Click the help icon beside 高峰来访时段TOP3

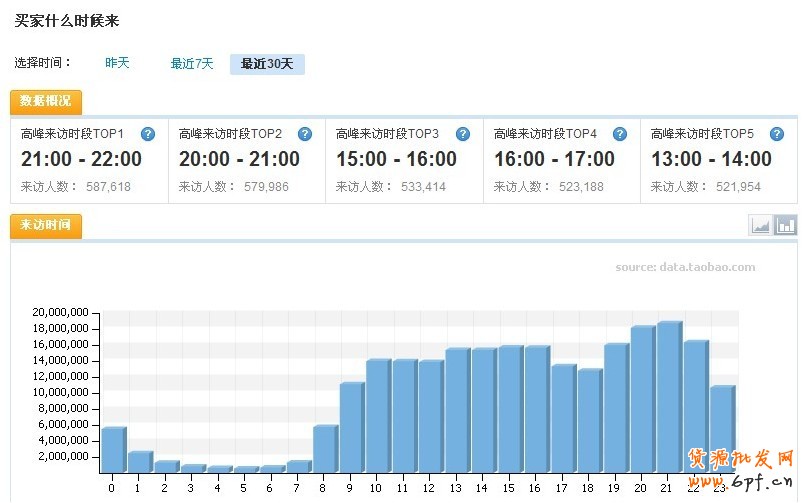(x=463, y=134)
